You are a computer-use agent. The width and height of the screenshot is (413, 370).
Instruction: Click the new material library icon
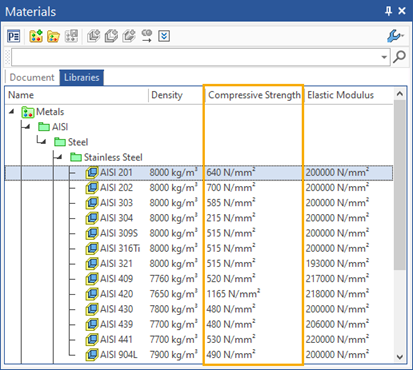pyautogui.click(x=36, y=36)
